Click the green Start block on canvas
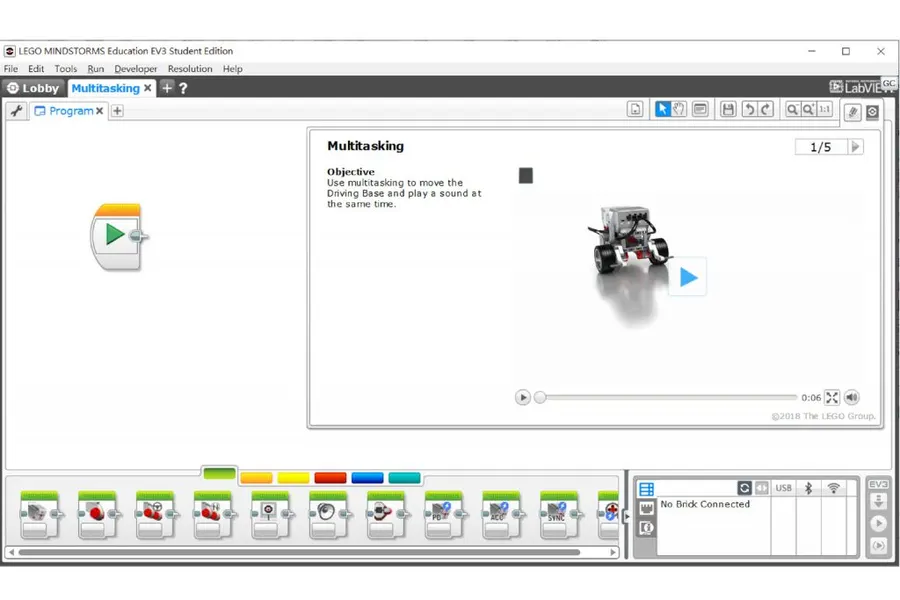 point(117,236)
